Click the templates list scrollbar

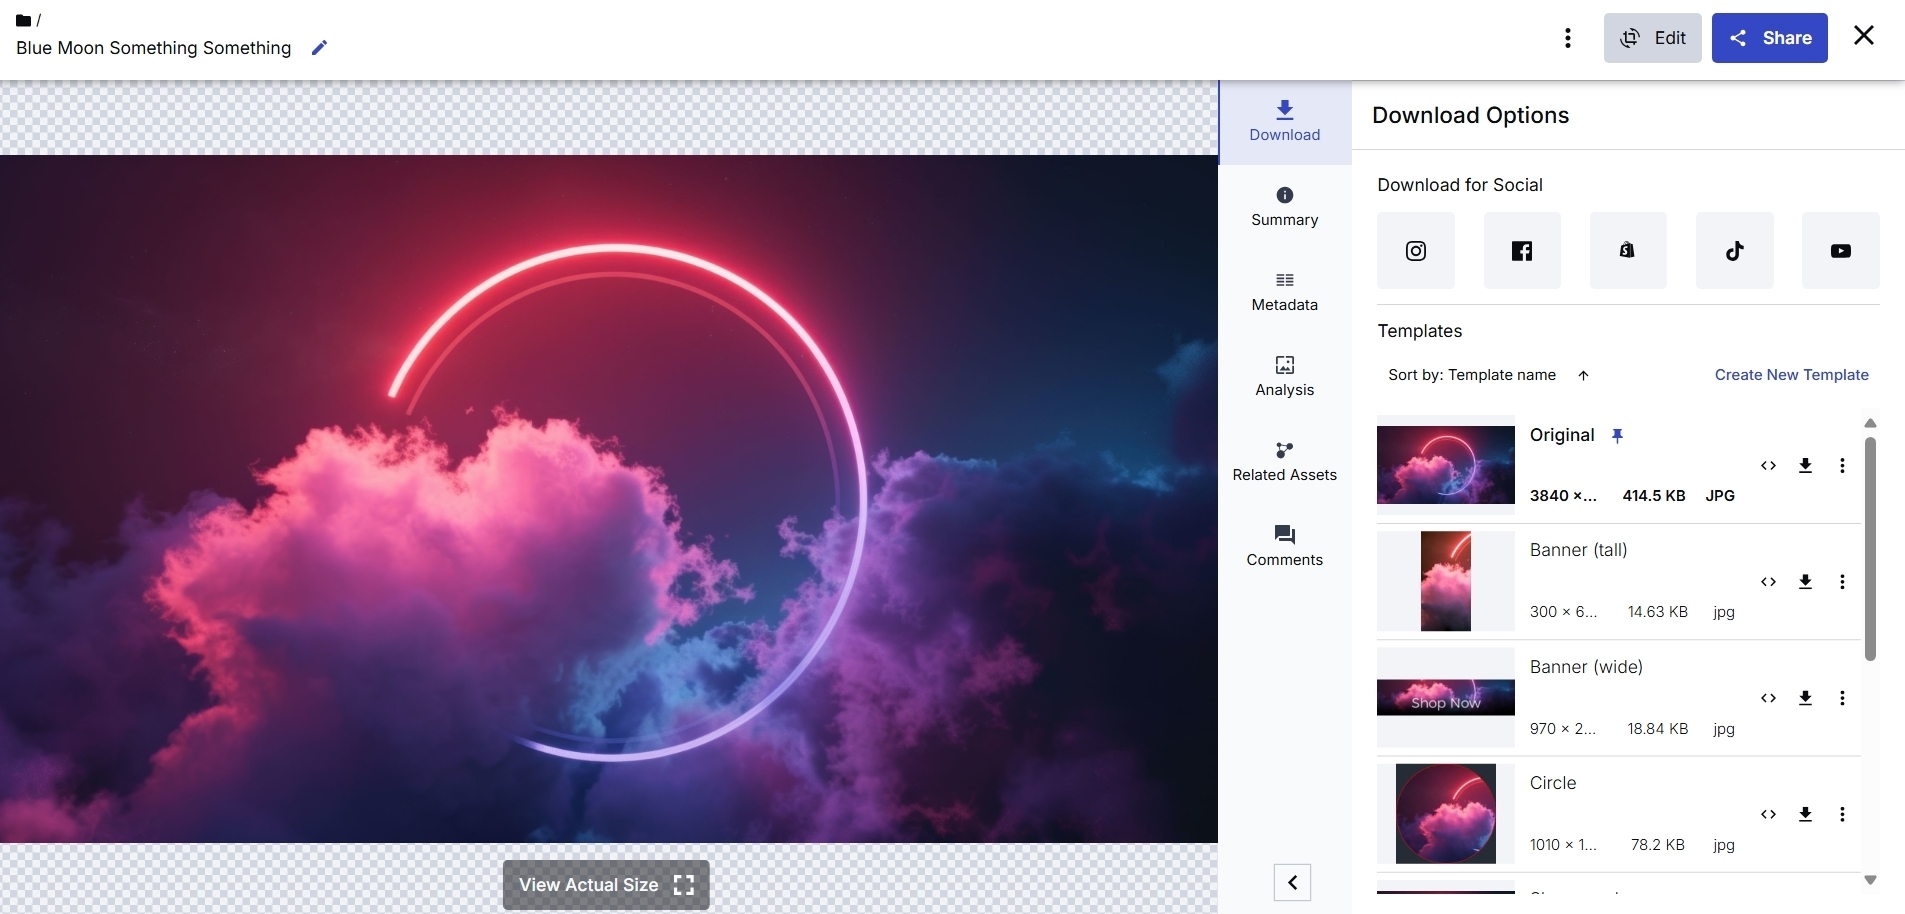[1870, 548]
